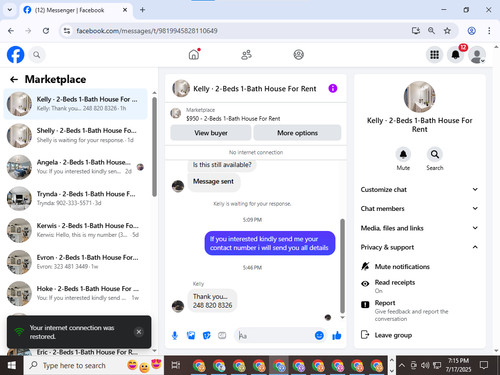Click the Windows taskbar search box
This screenshot has height=375, width=500.
93,365
